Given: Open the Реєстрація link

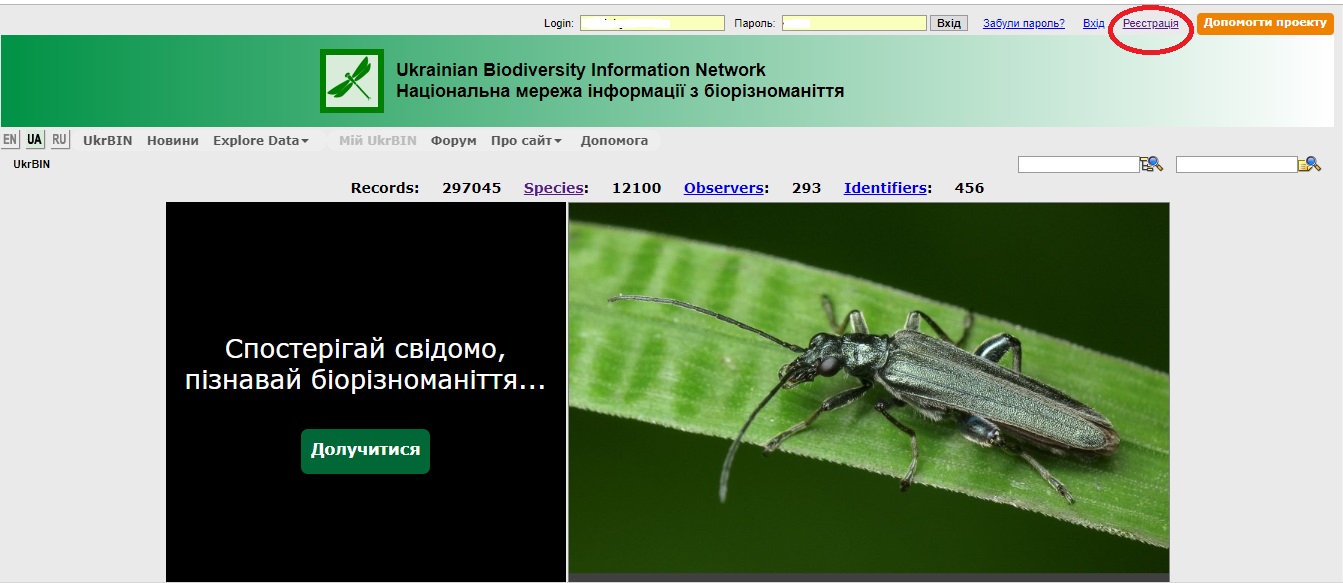Looking at the screenshot, I should (1151, 23).
